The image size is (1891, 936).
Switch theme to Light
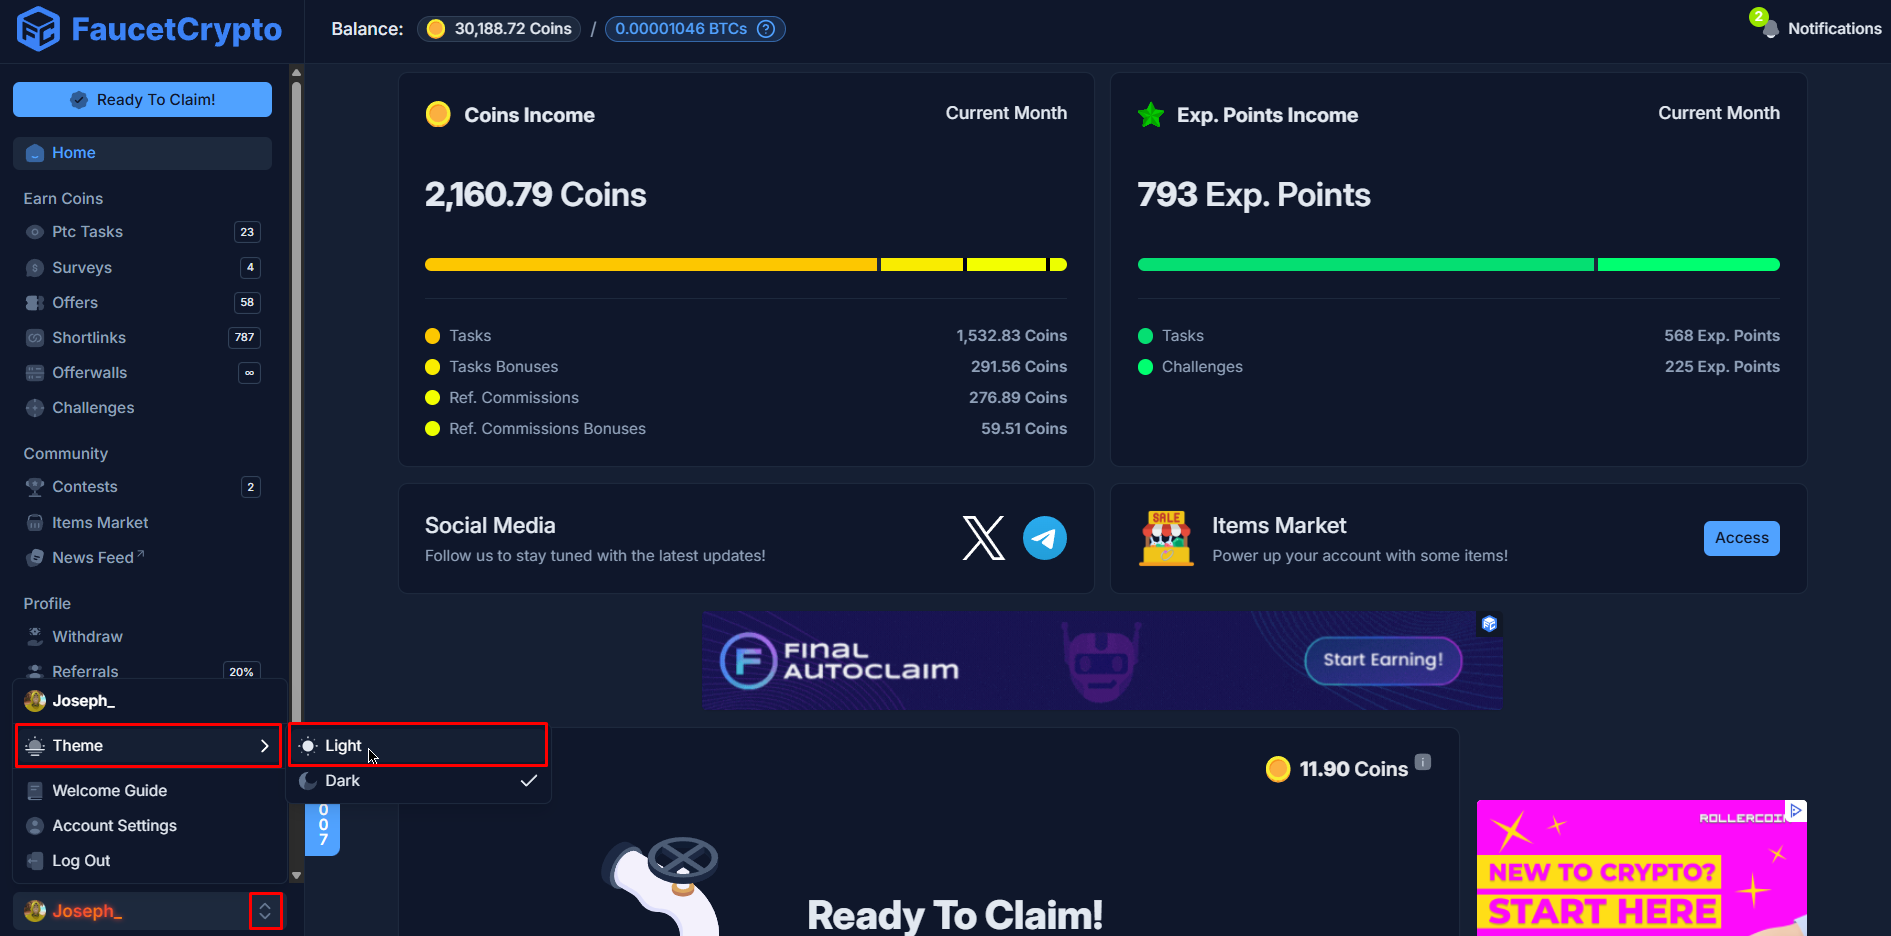[x=343, y=745]
